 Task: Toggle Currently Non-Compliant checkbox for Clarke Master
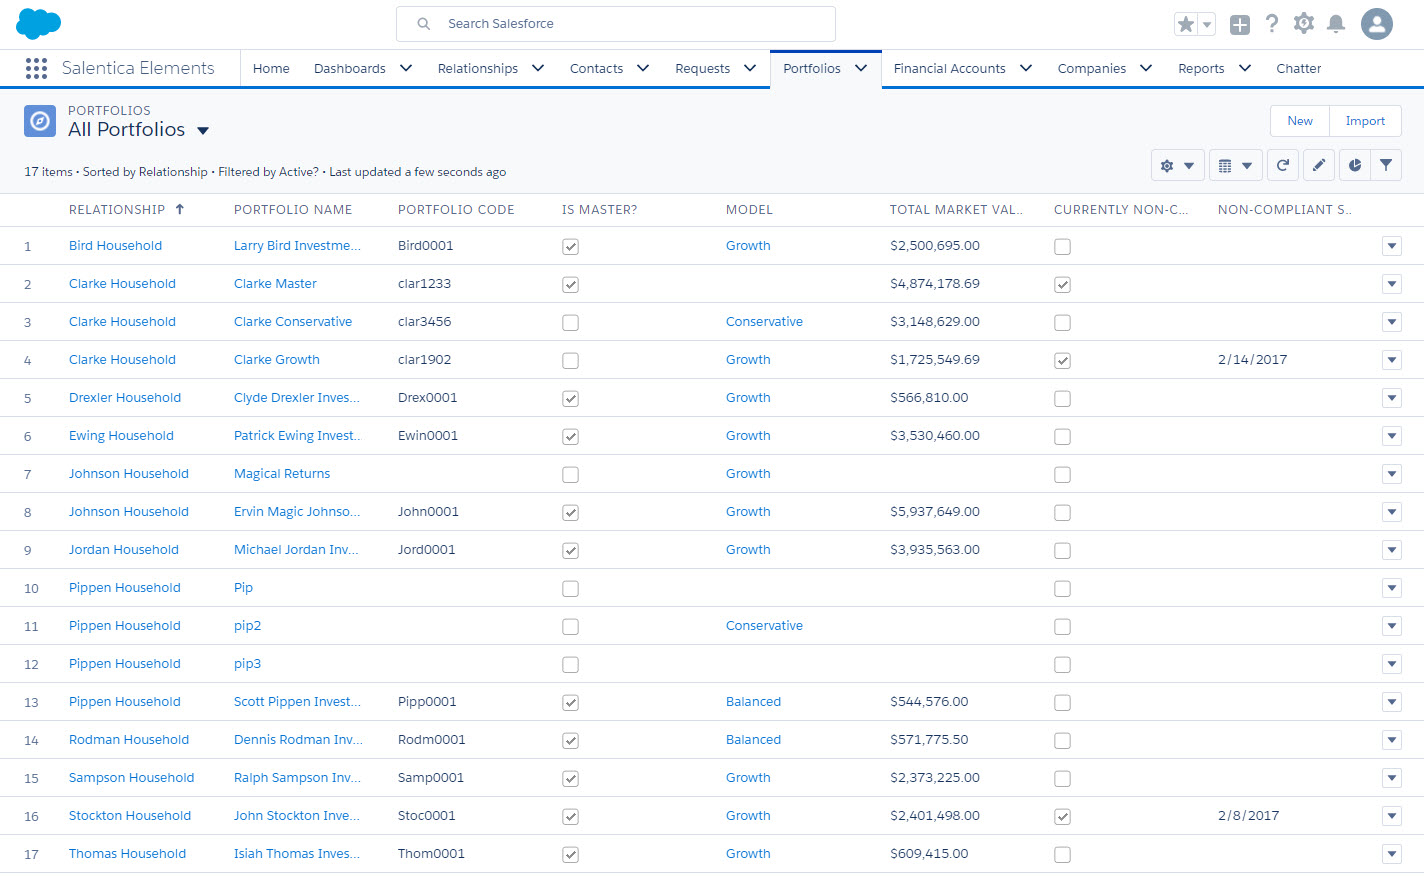(1062, 285)
